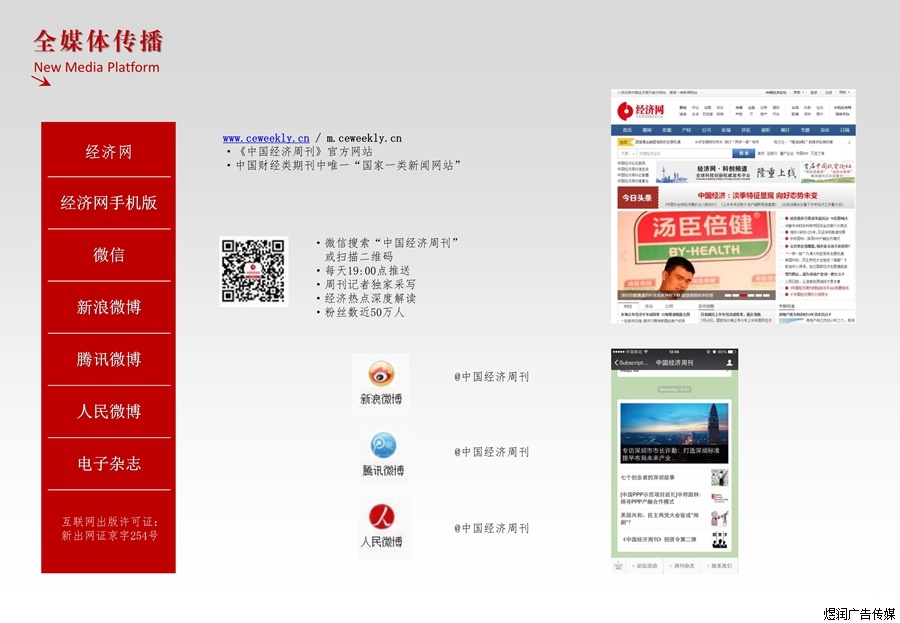Click the People's Weibo red logo icon
This screenshot has height=623, width=900.
click(x=382, y=517)
